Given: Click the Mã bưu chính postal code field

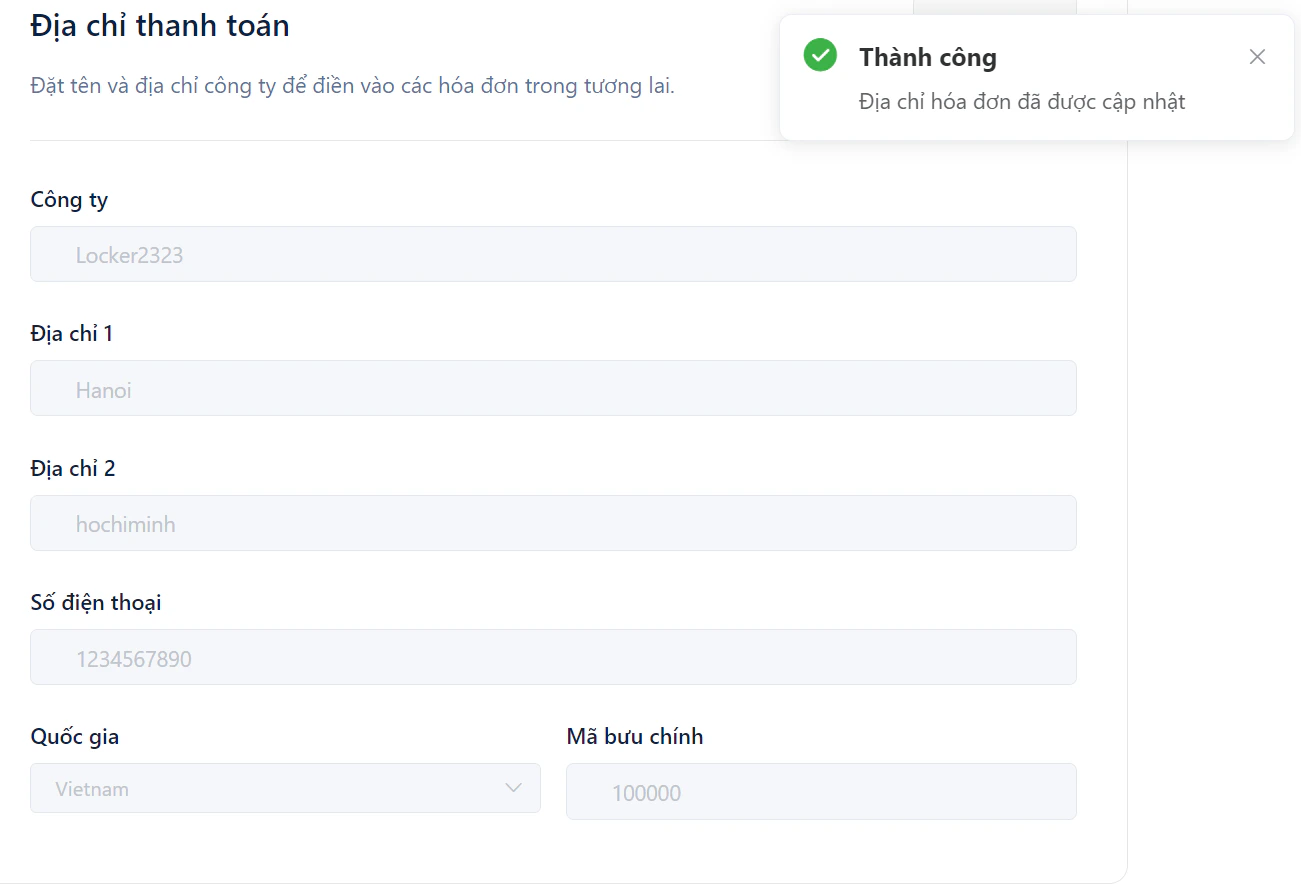Looking at the screenshot, I should coord(821,791).
